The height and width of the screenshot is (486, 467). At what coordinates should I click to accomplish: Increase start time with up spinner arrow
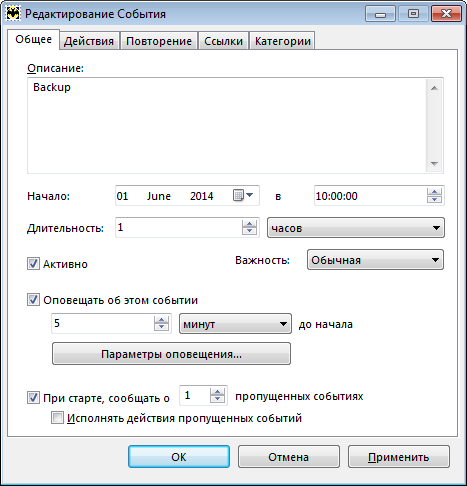434,192
